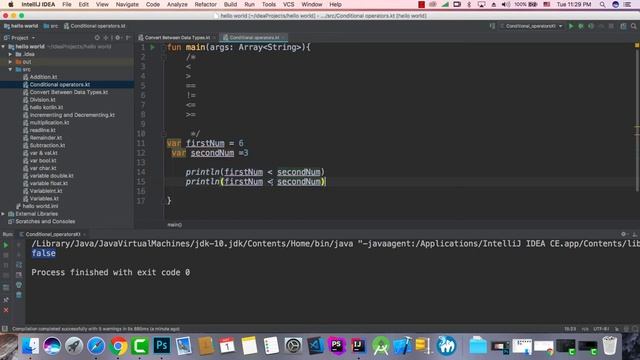Click the 'false' output in console
The height and width of the screenshot is (360, 640).
pos(44,253)
